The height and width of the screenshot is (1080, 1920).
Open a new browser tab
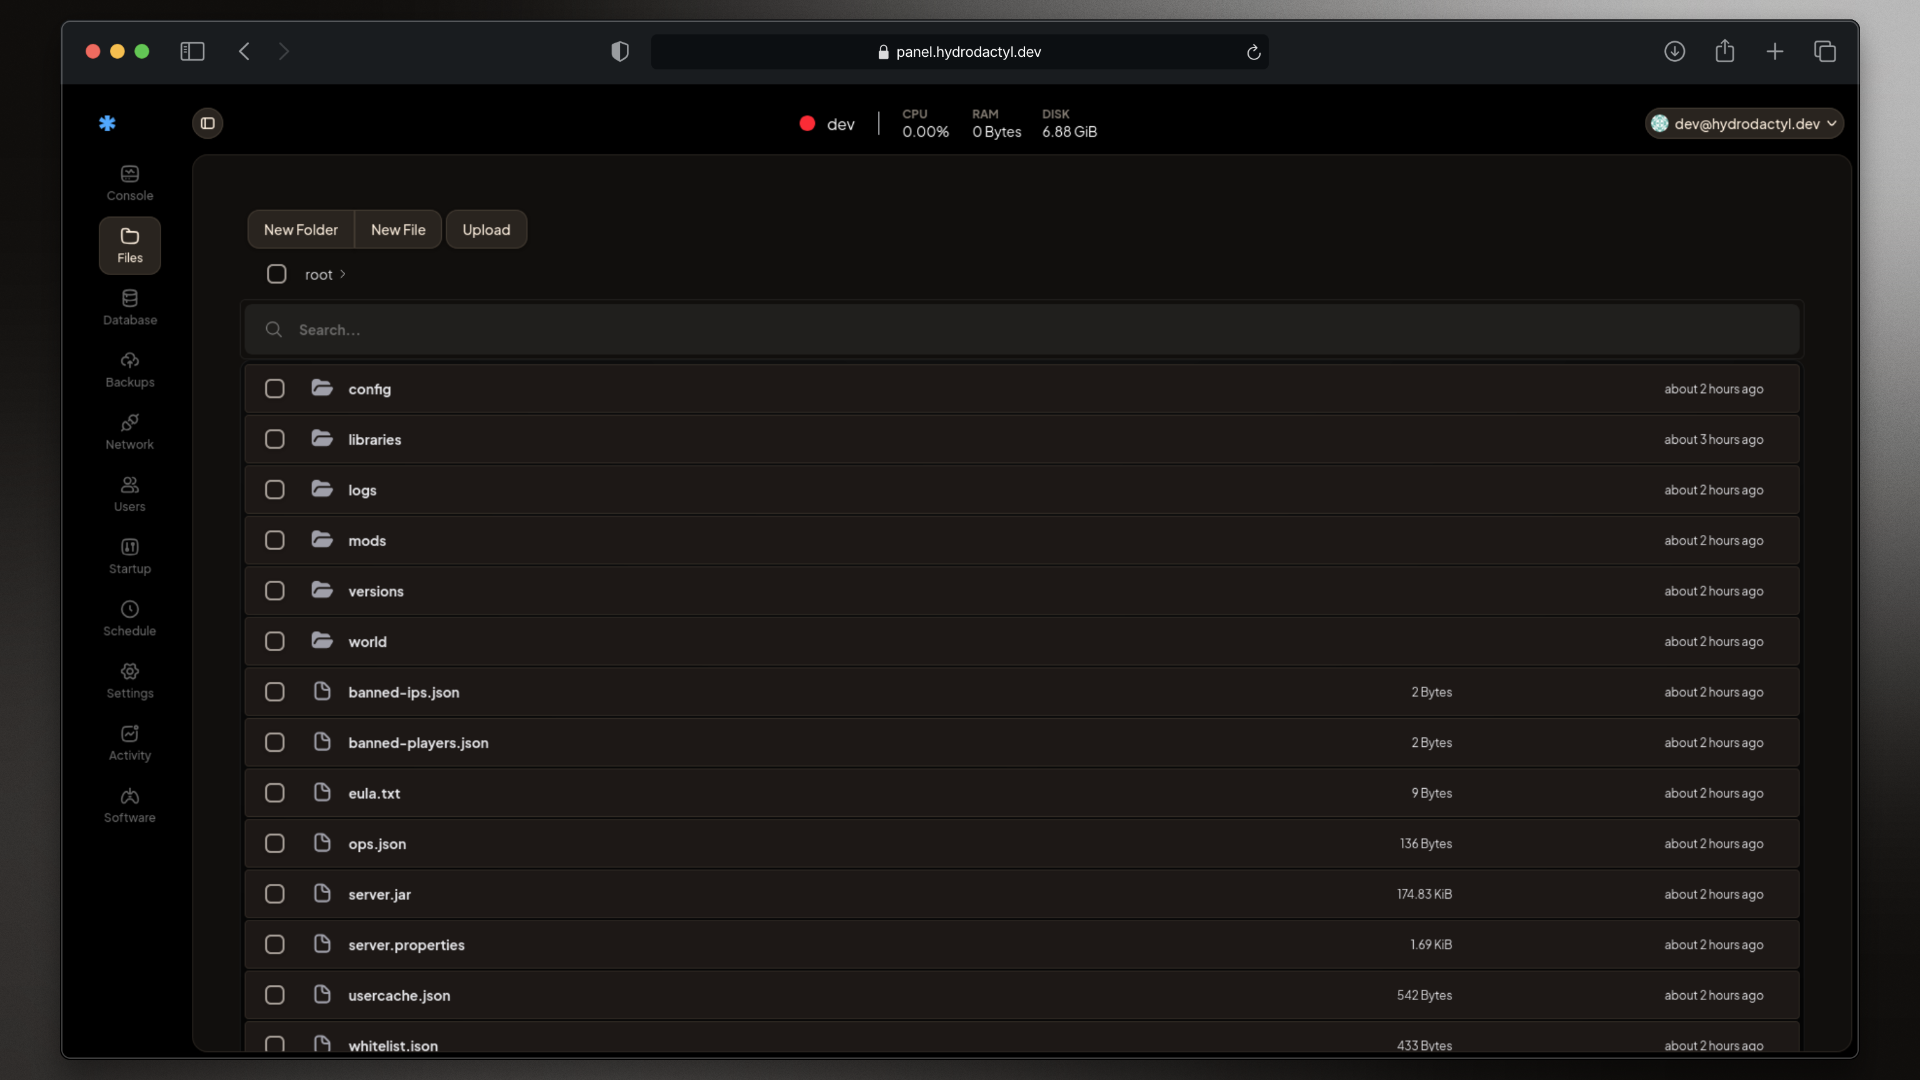point(1774,51)
